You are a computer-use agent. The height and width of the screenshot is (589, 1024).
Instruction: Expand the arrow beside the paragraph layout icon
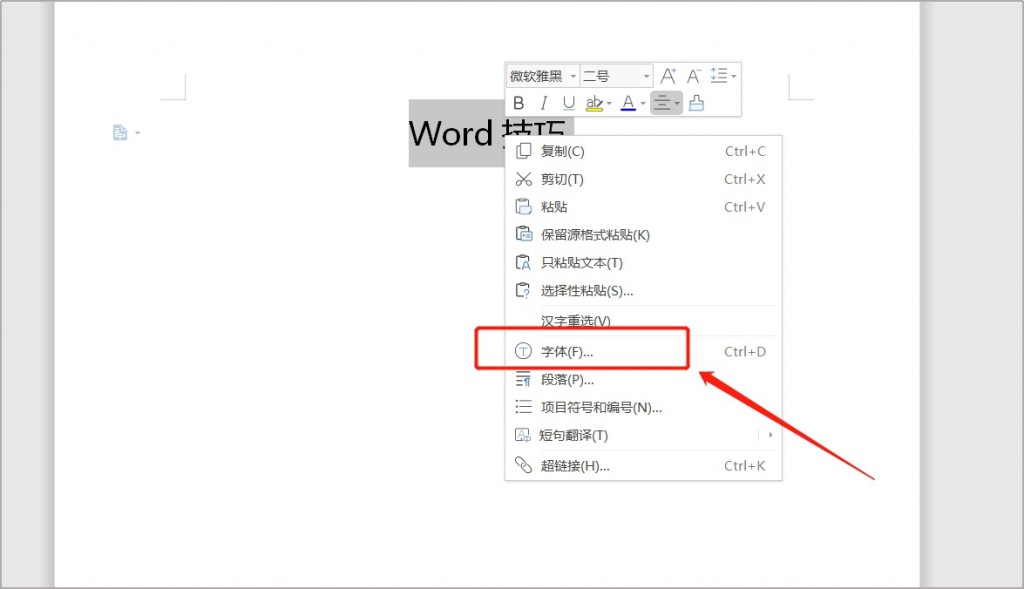point(137,133)
